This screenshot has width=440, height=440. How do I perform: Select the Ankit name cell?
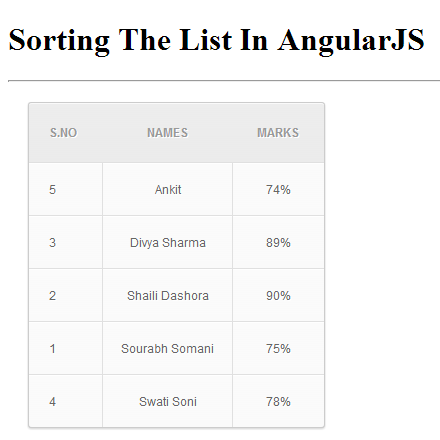point(167,189)
